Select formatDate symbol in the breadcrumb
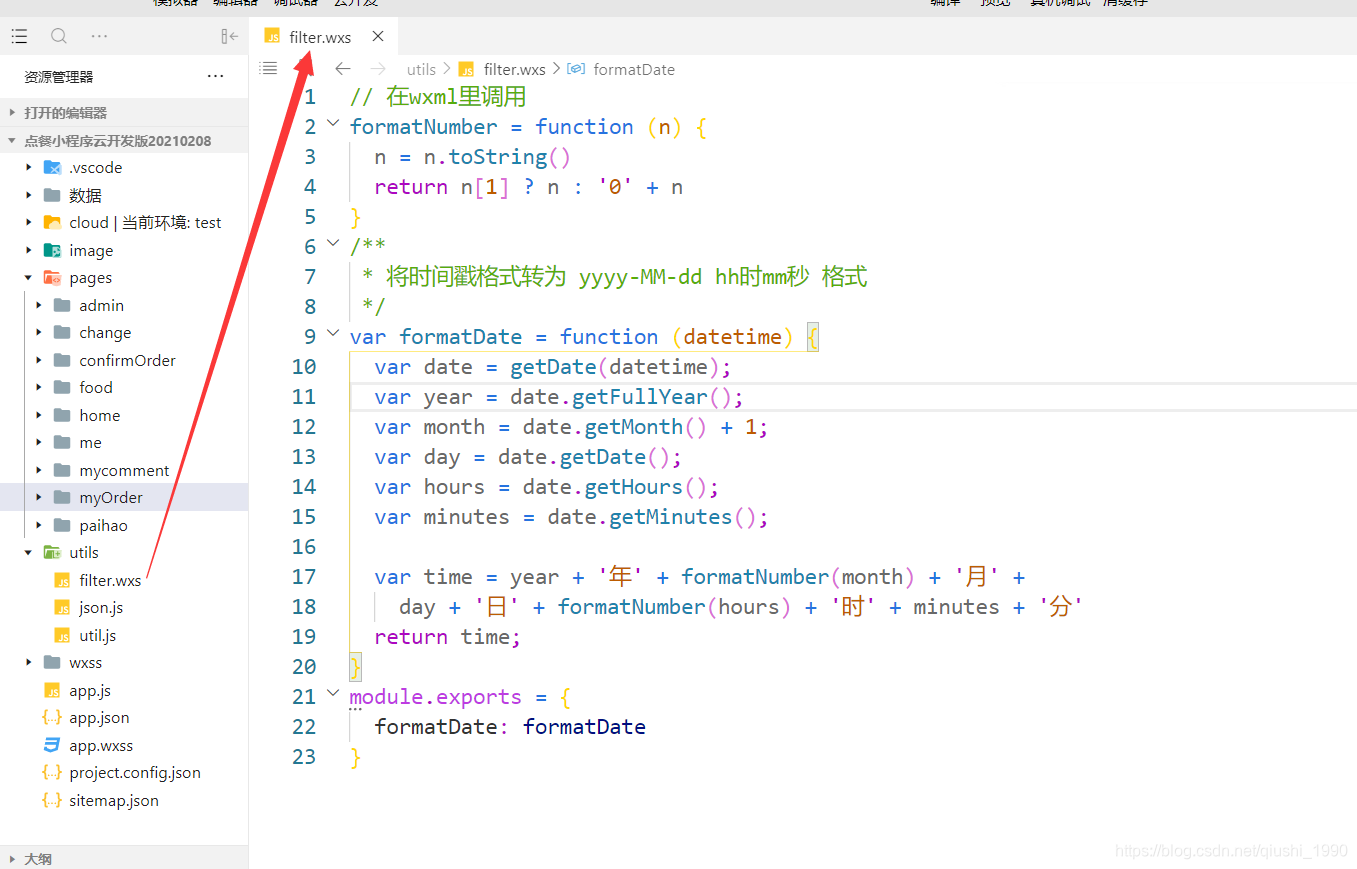This screenshot has width=1357, height=869. (x=634, y=69)
